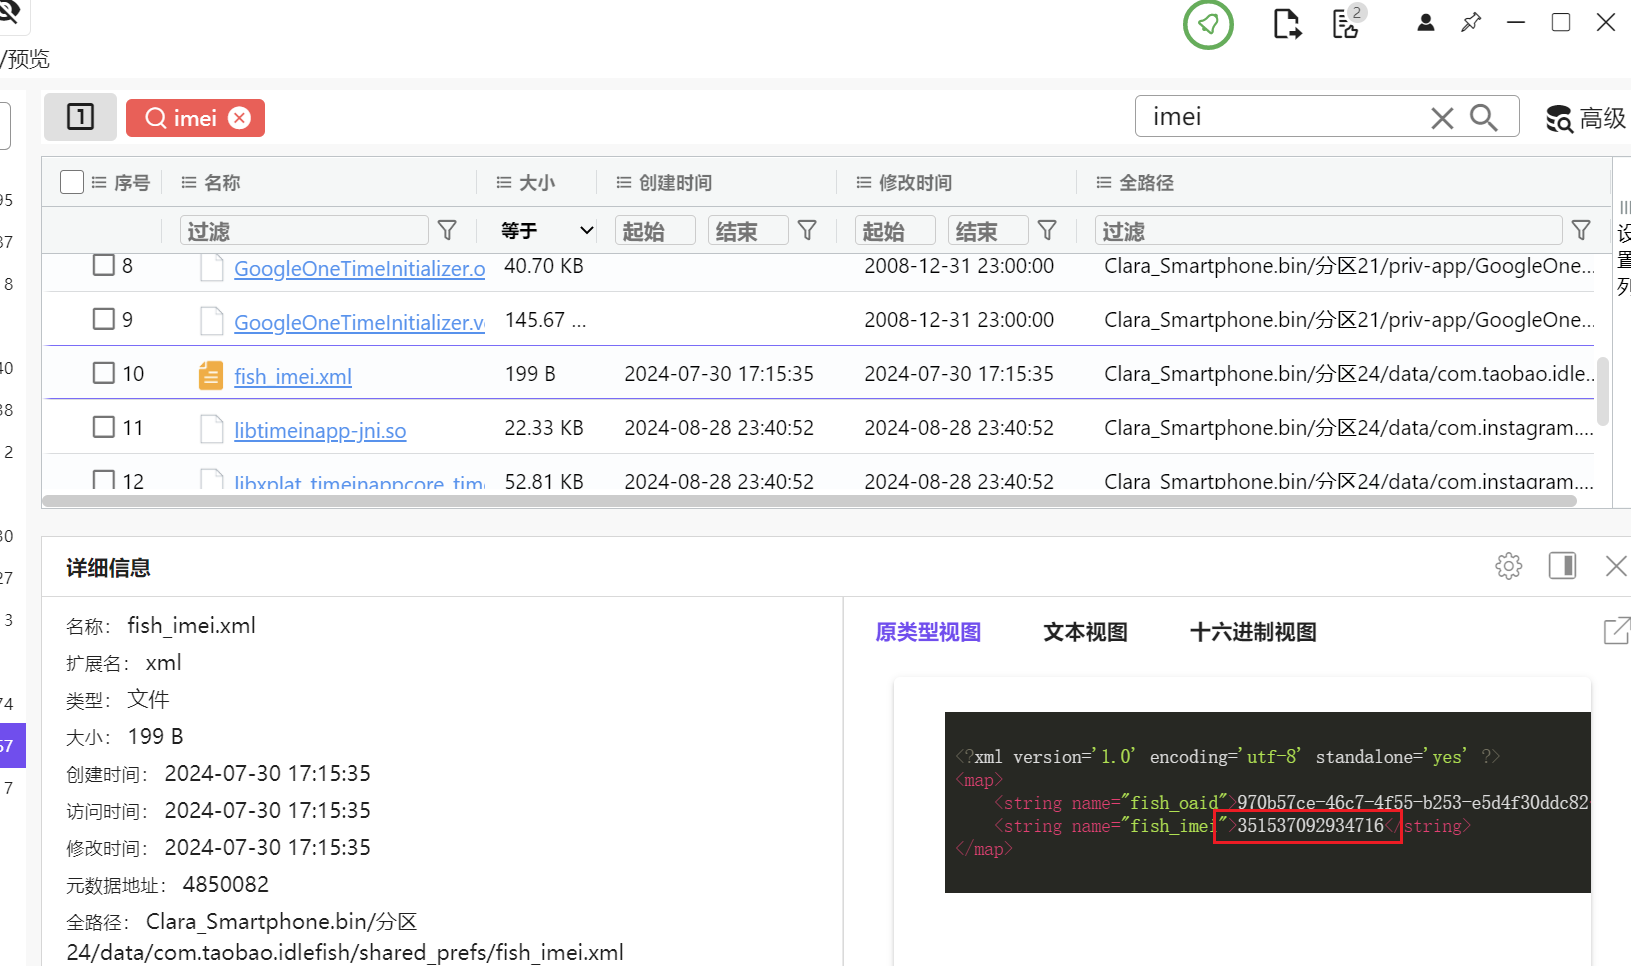Open the details panel settings gear

tap(1508, 566)
